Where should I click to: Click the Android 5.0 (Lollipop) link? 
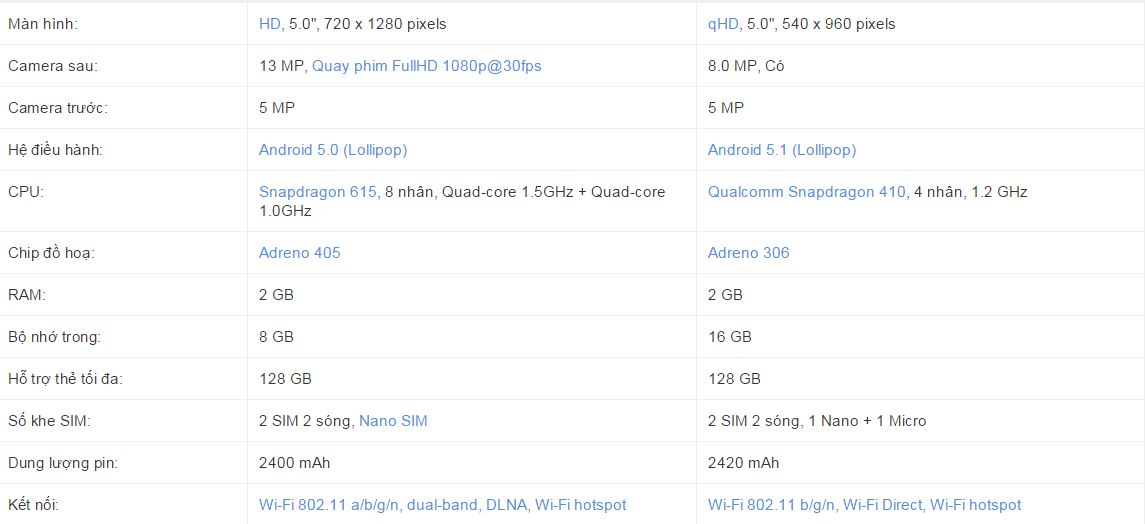point(333,150)
